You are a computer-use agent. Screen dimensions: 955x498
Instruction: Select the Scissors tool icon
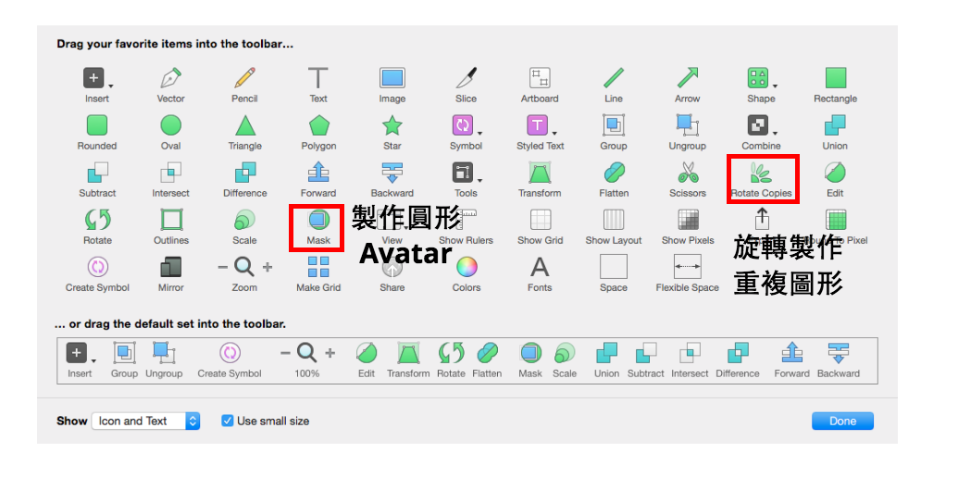point(688,173)
